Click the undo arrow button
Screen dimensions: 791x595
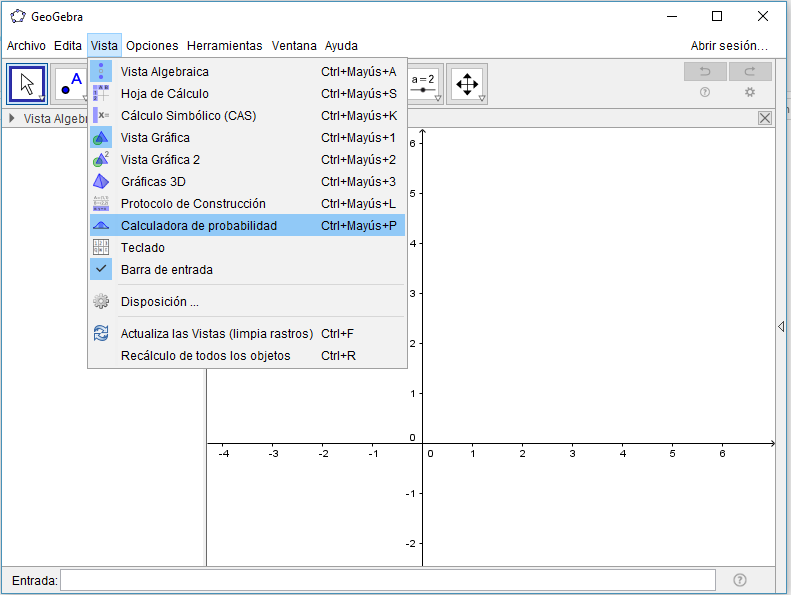point(705,71)
